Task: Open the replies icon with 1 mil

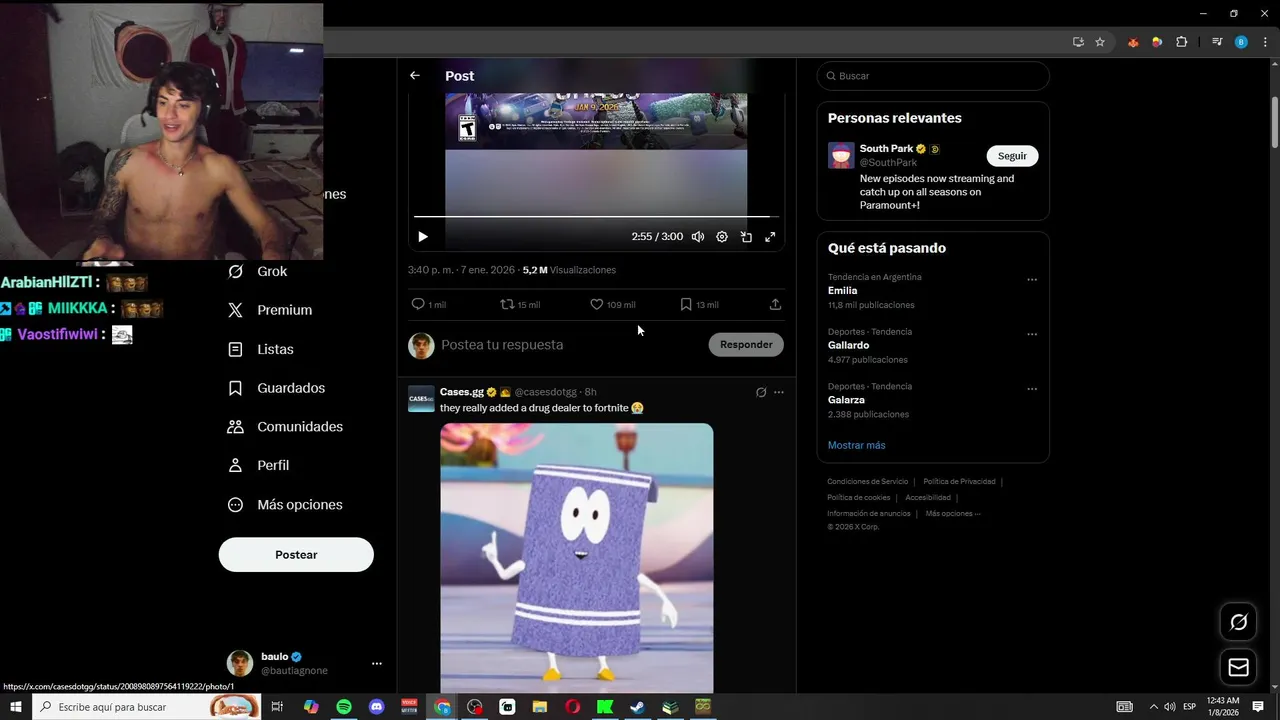Action: (x=428, y=305)
